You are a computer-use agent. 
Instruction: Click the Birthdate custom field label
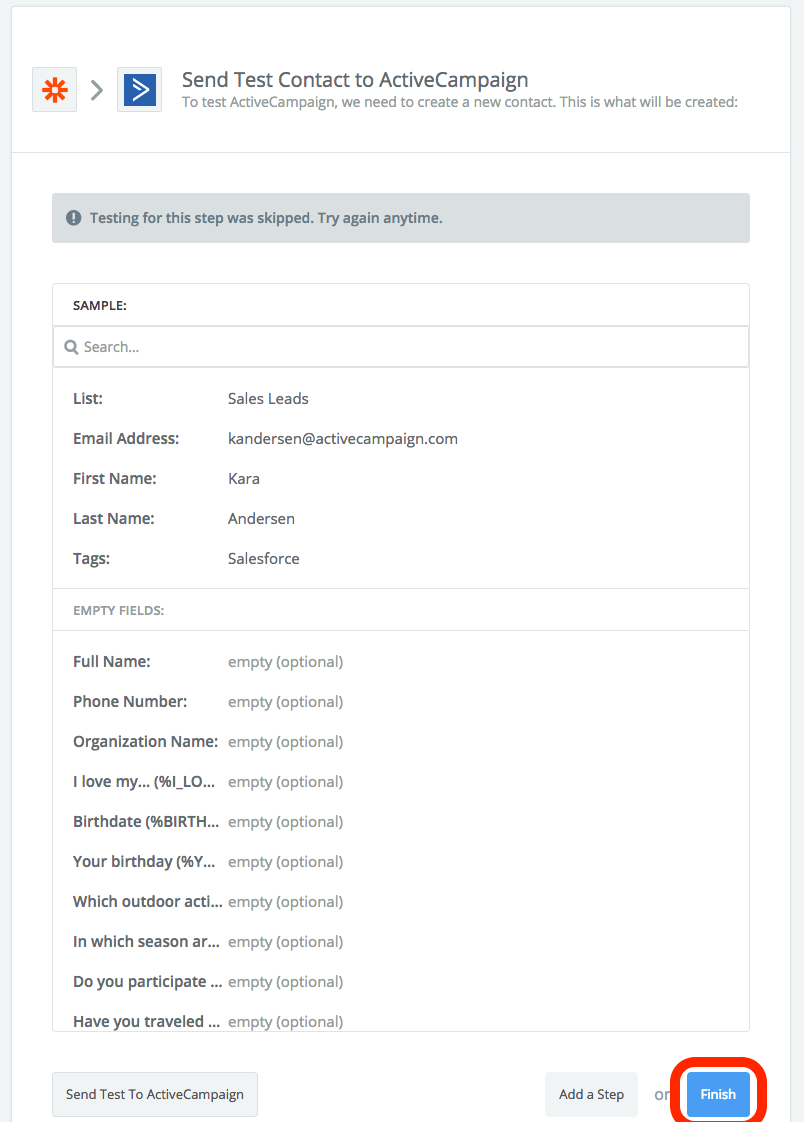click(x=145, y=821)
